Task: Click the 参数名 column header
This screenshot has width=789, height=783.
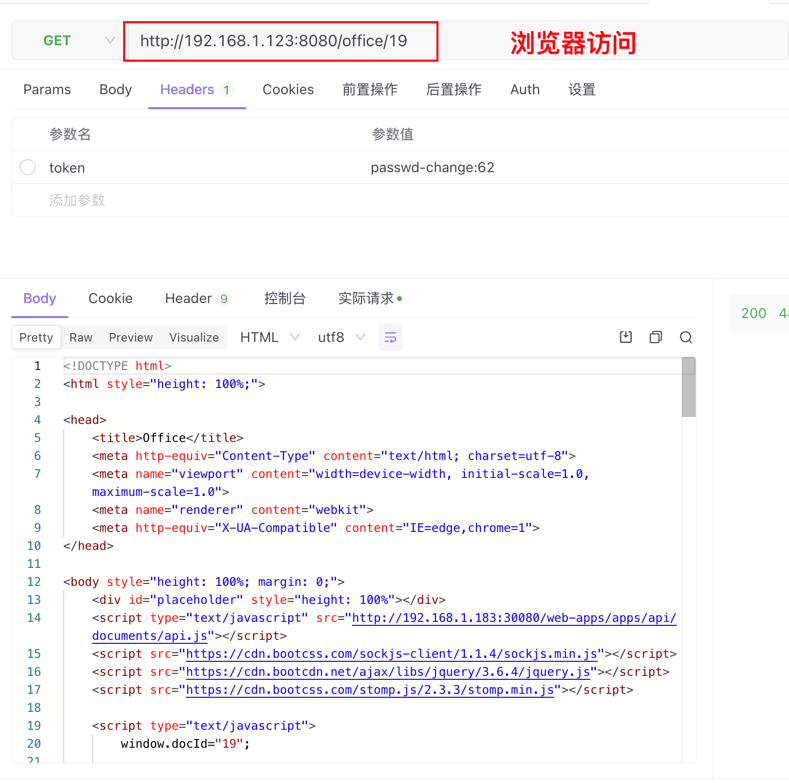Action: point(70,134)
